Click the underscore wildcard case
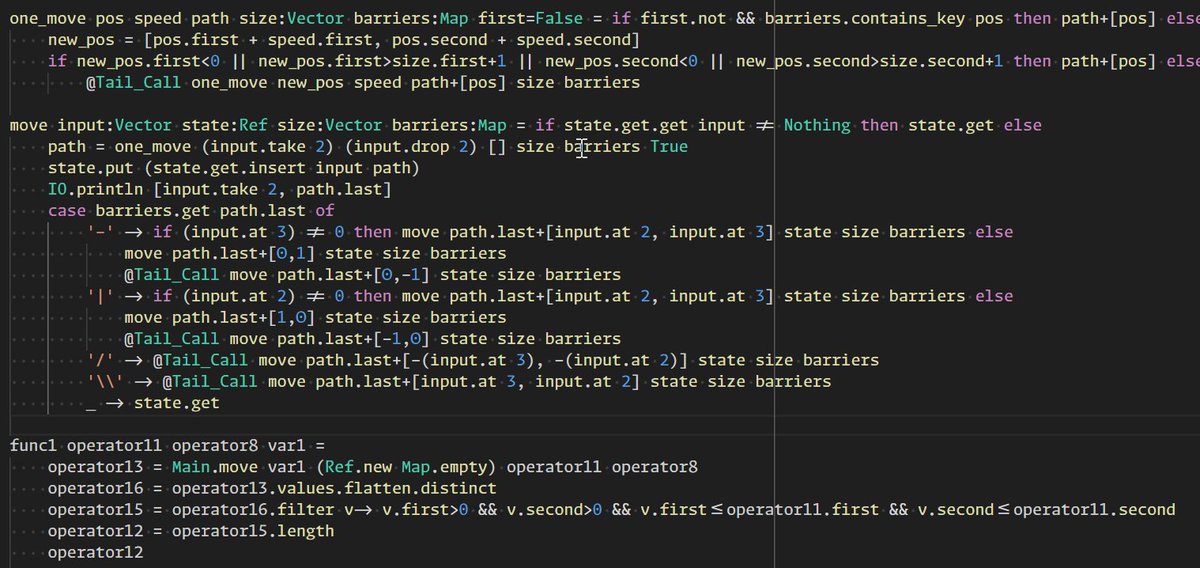Screen dimensions: 1200x568 click(90, 402)
